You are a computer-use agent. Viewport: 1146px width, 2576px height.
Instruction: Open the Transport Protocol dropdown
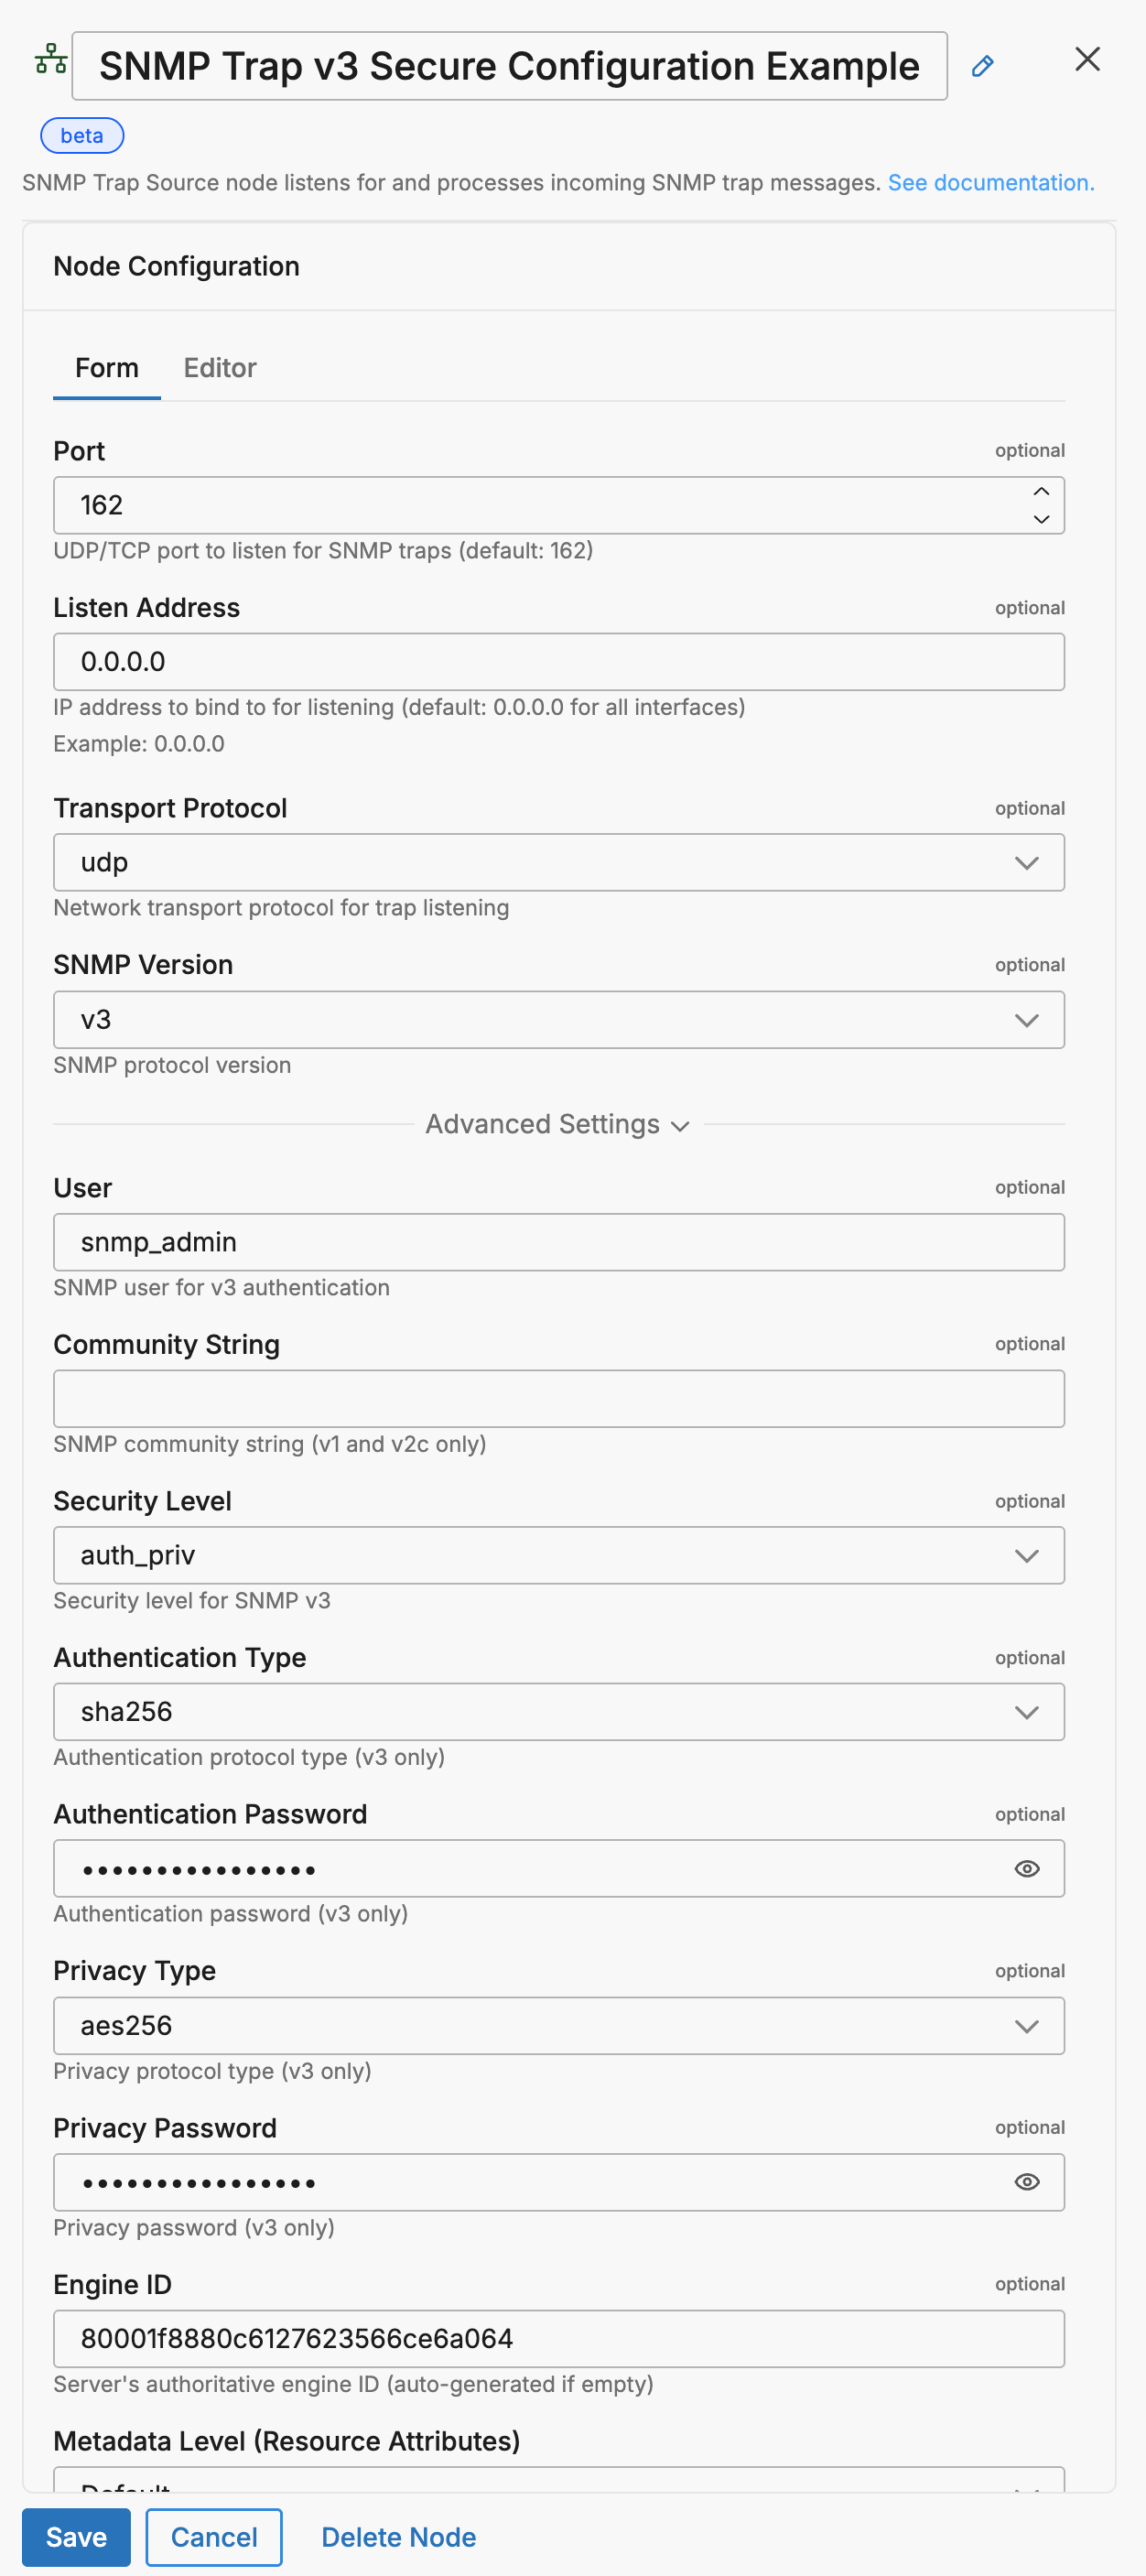point(558,862)
